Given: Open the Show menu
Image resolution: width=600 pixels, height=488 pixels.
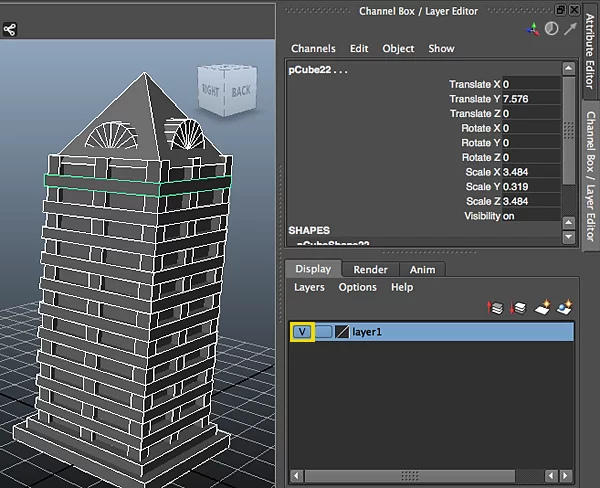Looking at the screenshot, I should tap(441, 49).
